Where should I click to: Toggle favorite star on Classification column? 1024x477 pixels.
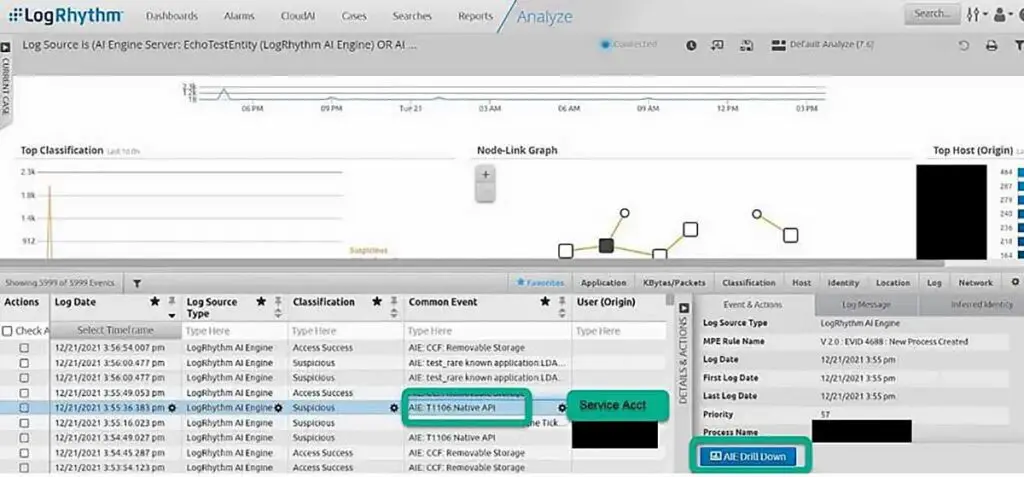377,302
